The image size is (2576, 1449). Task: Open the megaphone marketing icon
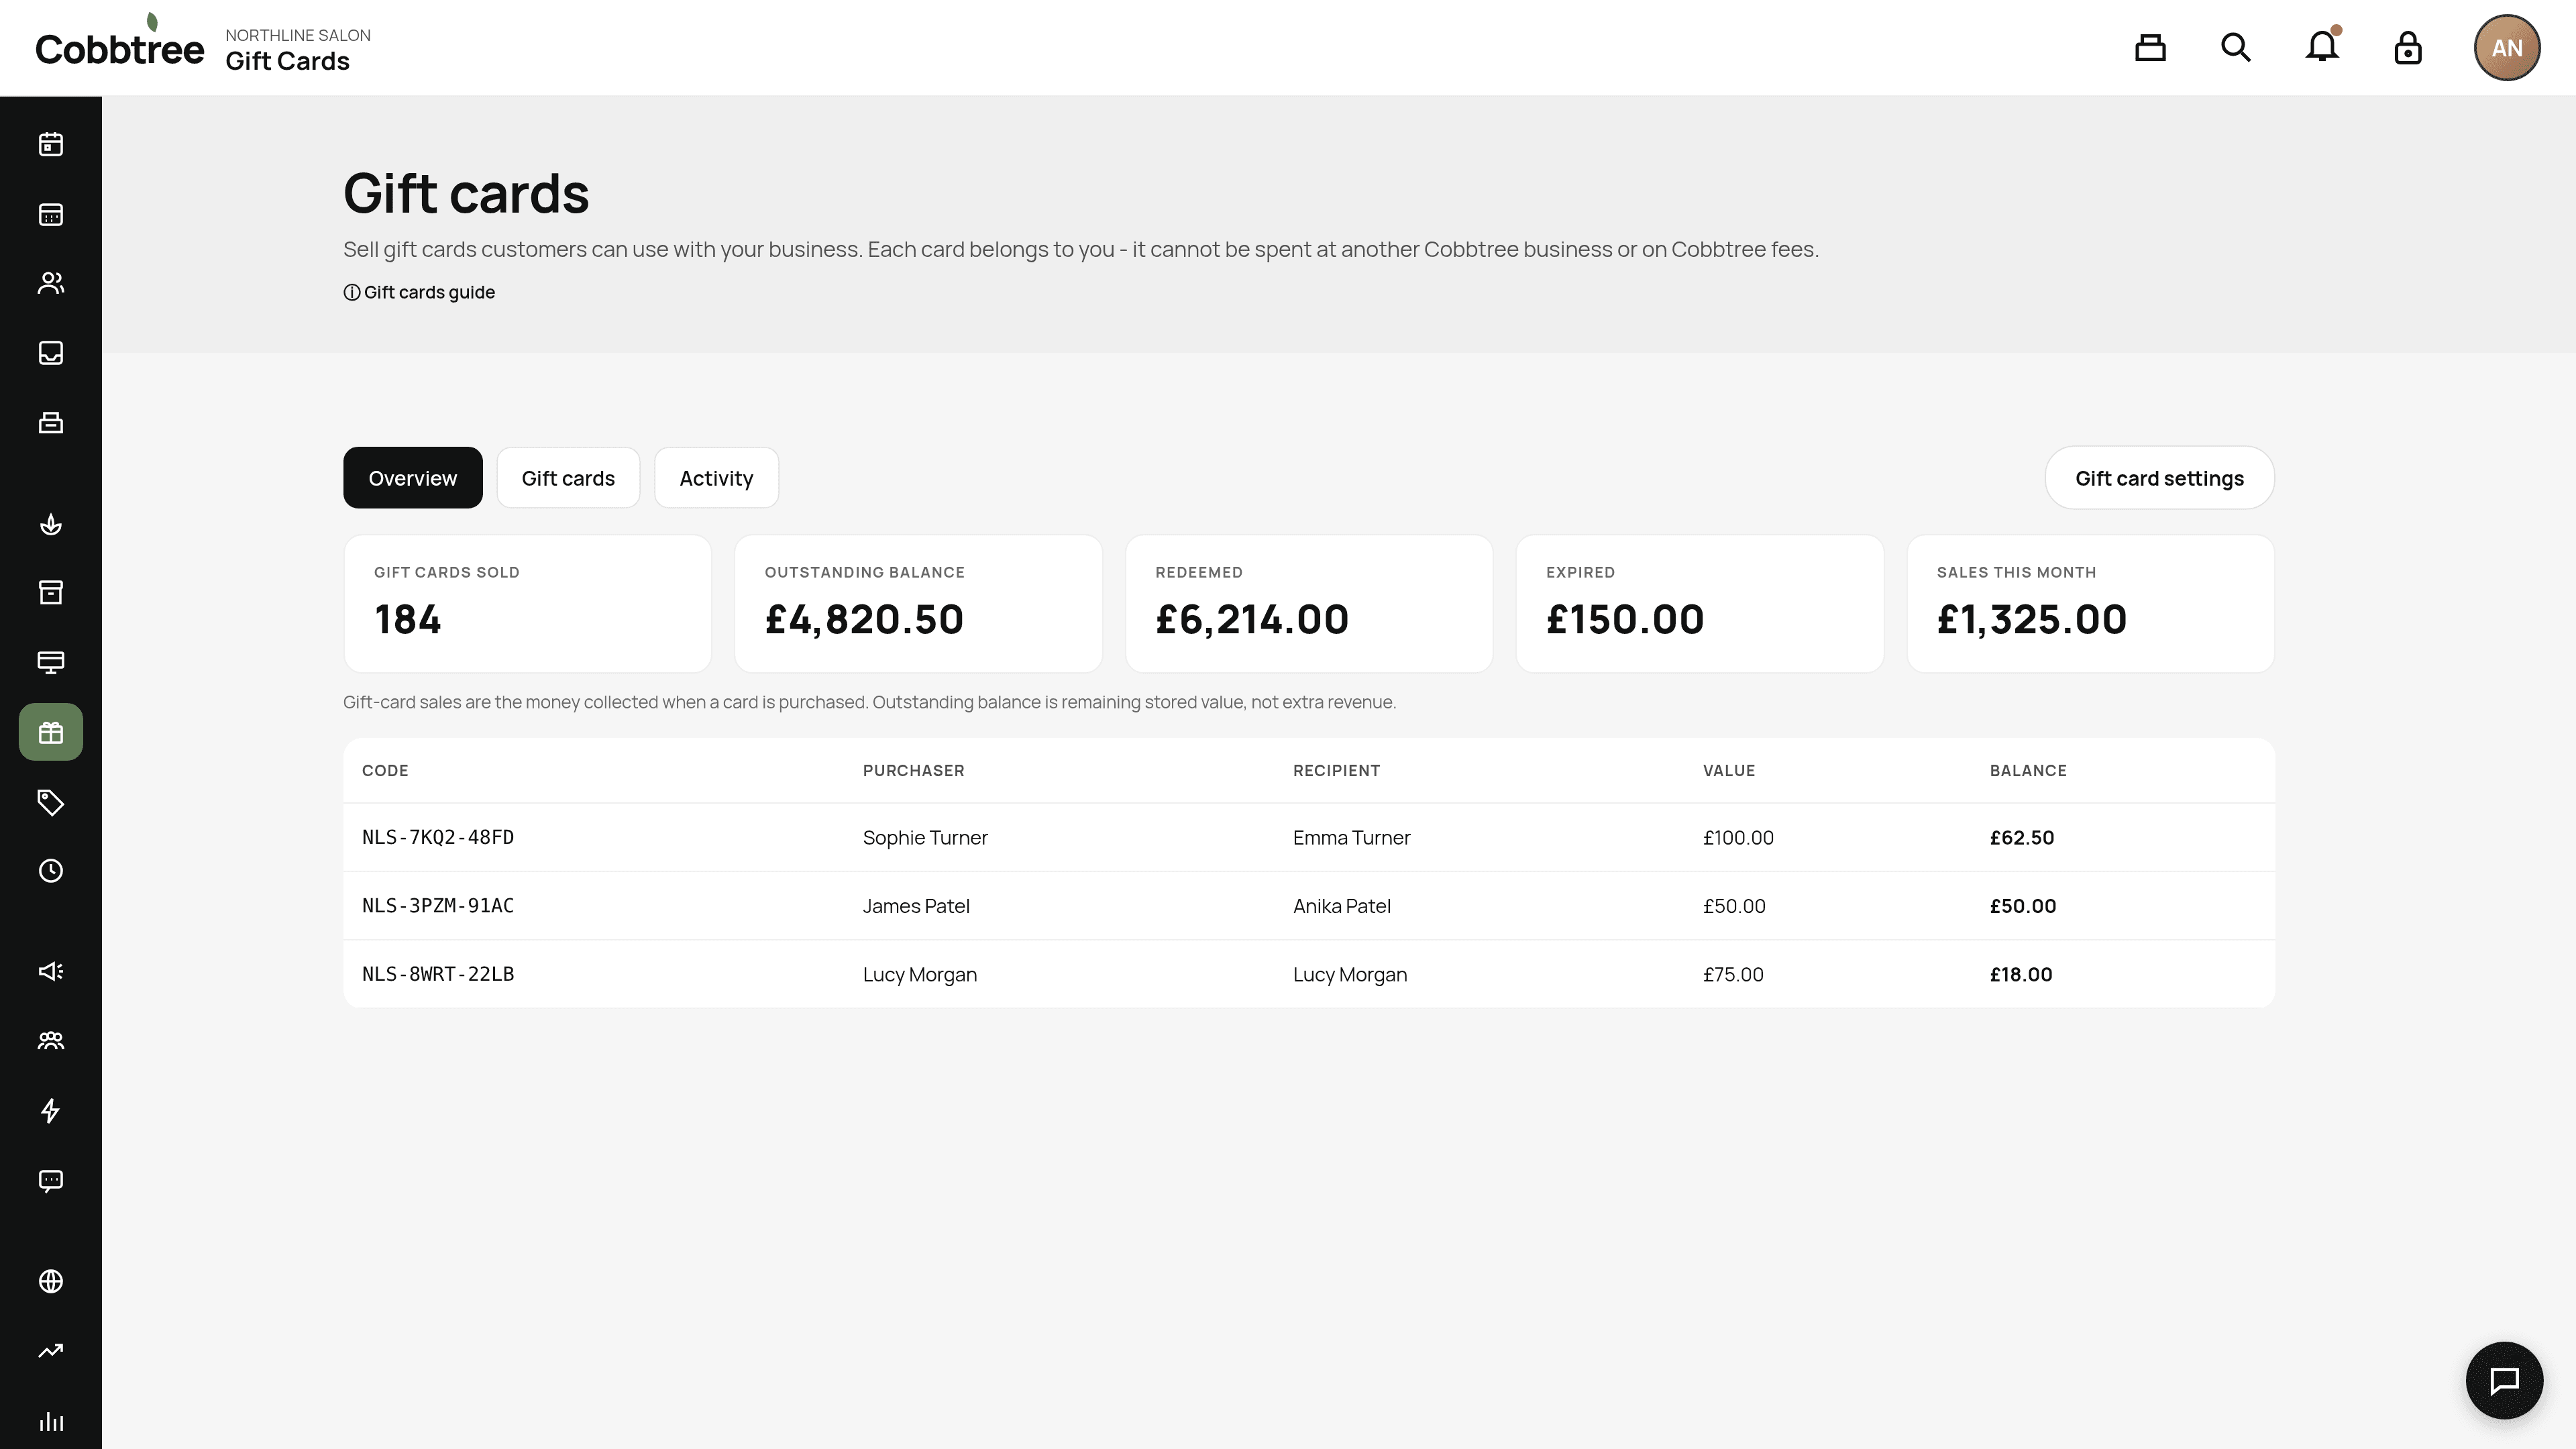[x=51, y=972]
